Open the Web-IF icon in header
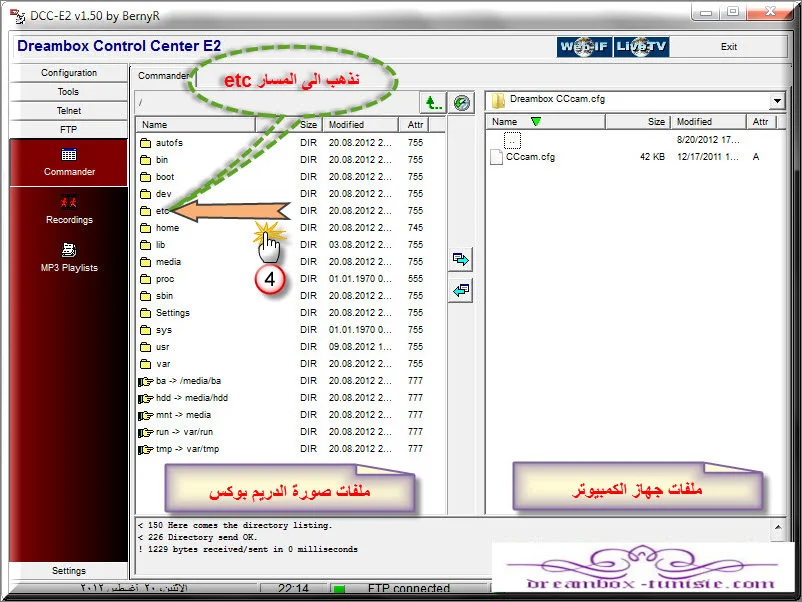 (x=583, y=47)
